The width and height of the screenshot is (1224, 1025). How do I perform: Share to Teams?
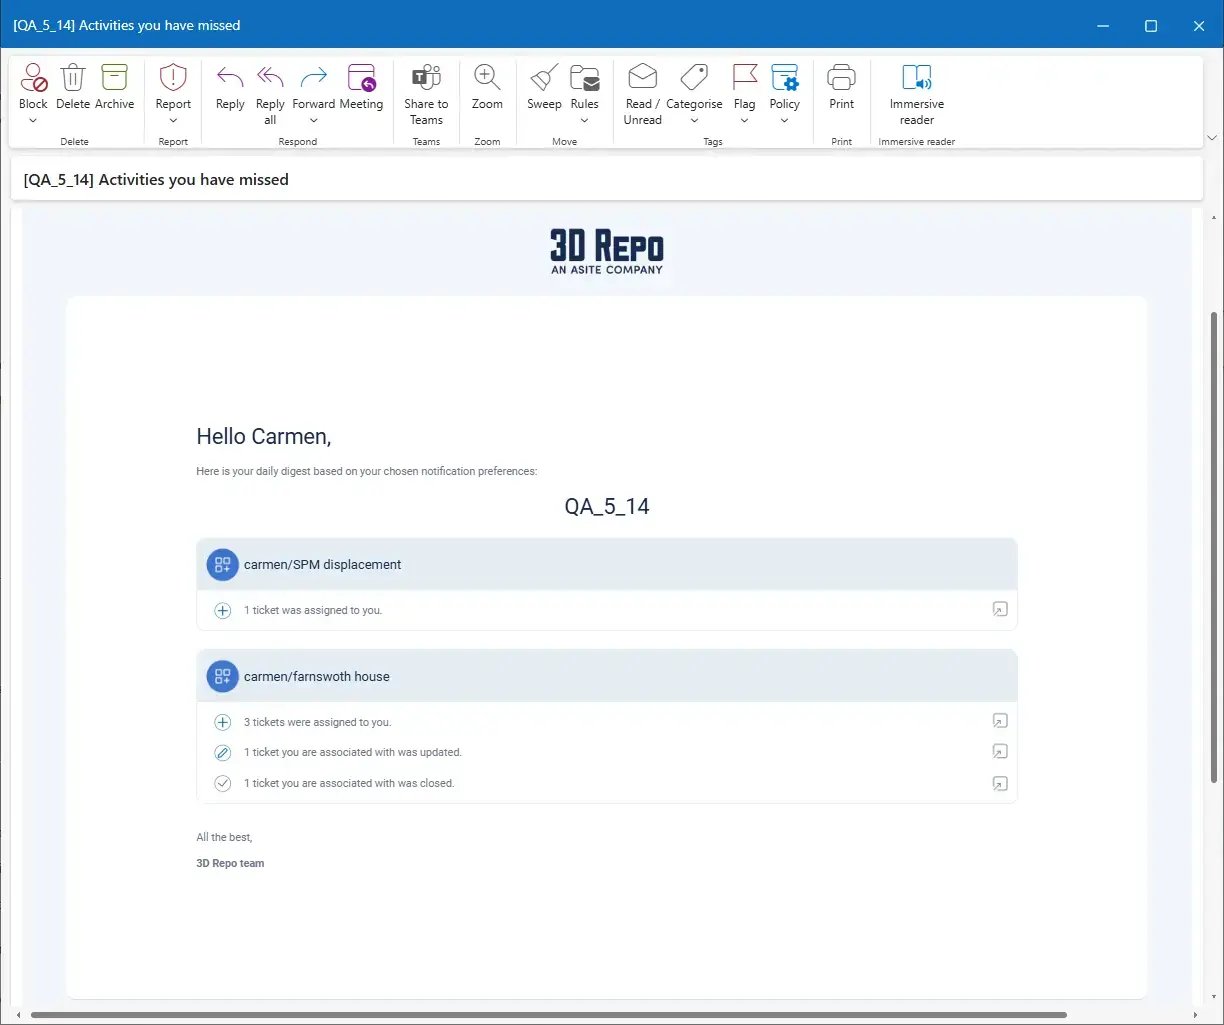click(426, 94)
